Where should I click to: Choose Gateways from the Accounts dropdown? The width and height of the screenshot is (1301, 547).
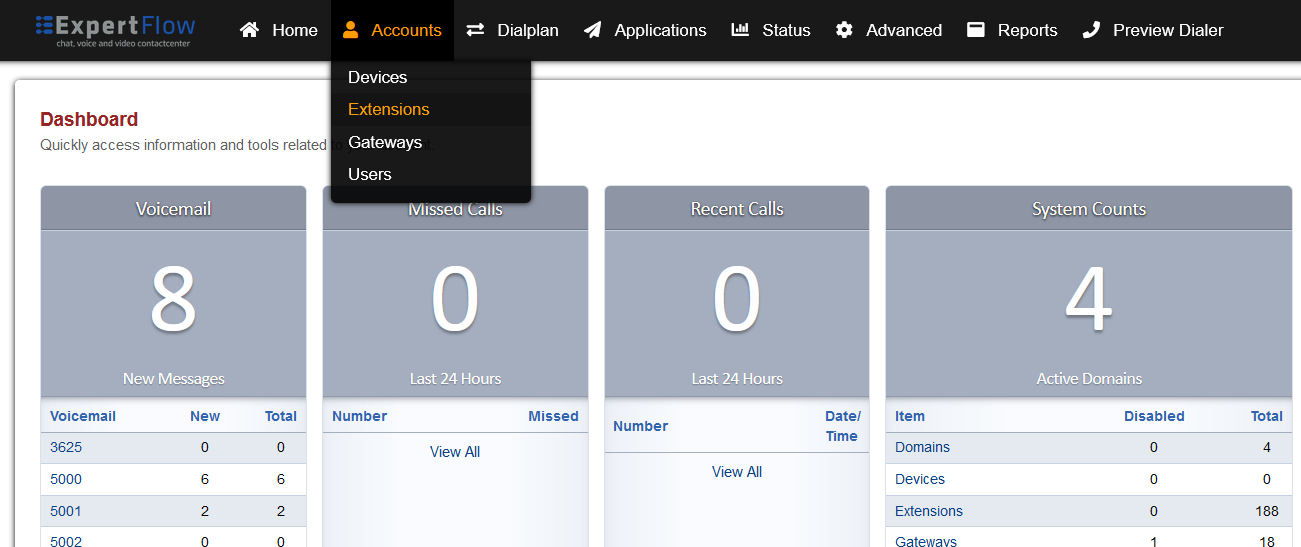click(385, 142)
